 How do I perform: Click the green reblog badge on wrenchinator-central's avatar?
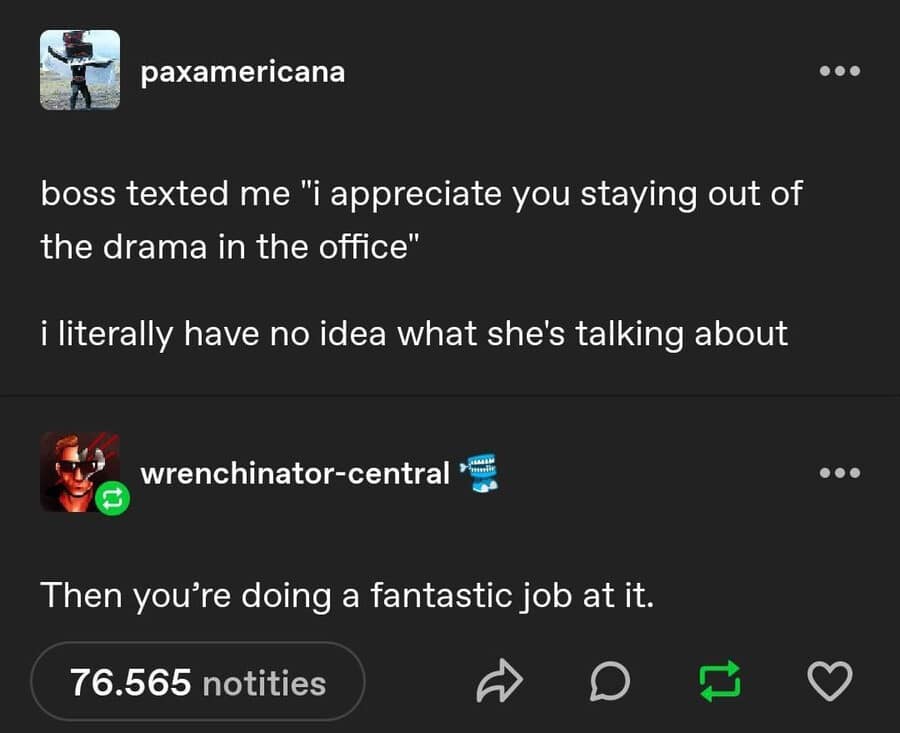(x=113, y=497)
